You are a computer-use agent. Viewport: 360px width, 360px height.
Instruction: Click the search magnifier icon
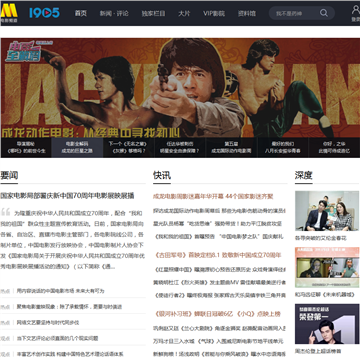324,13
